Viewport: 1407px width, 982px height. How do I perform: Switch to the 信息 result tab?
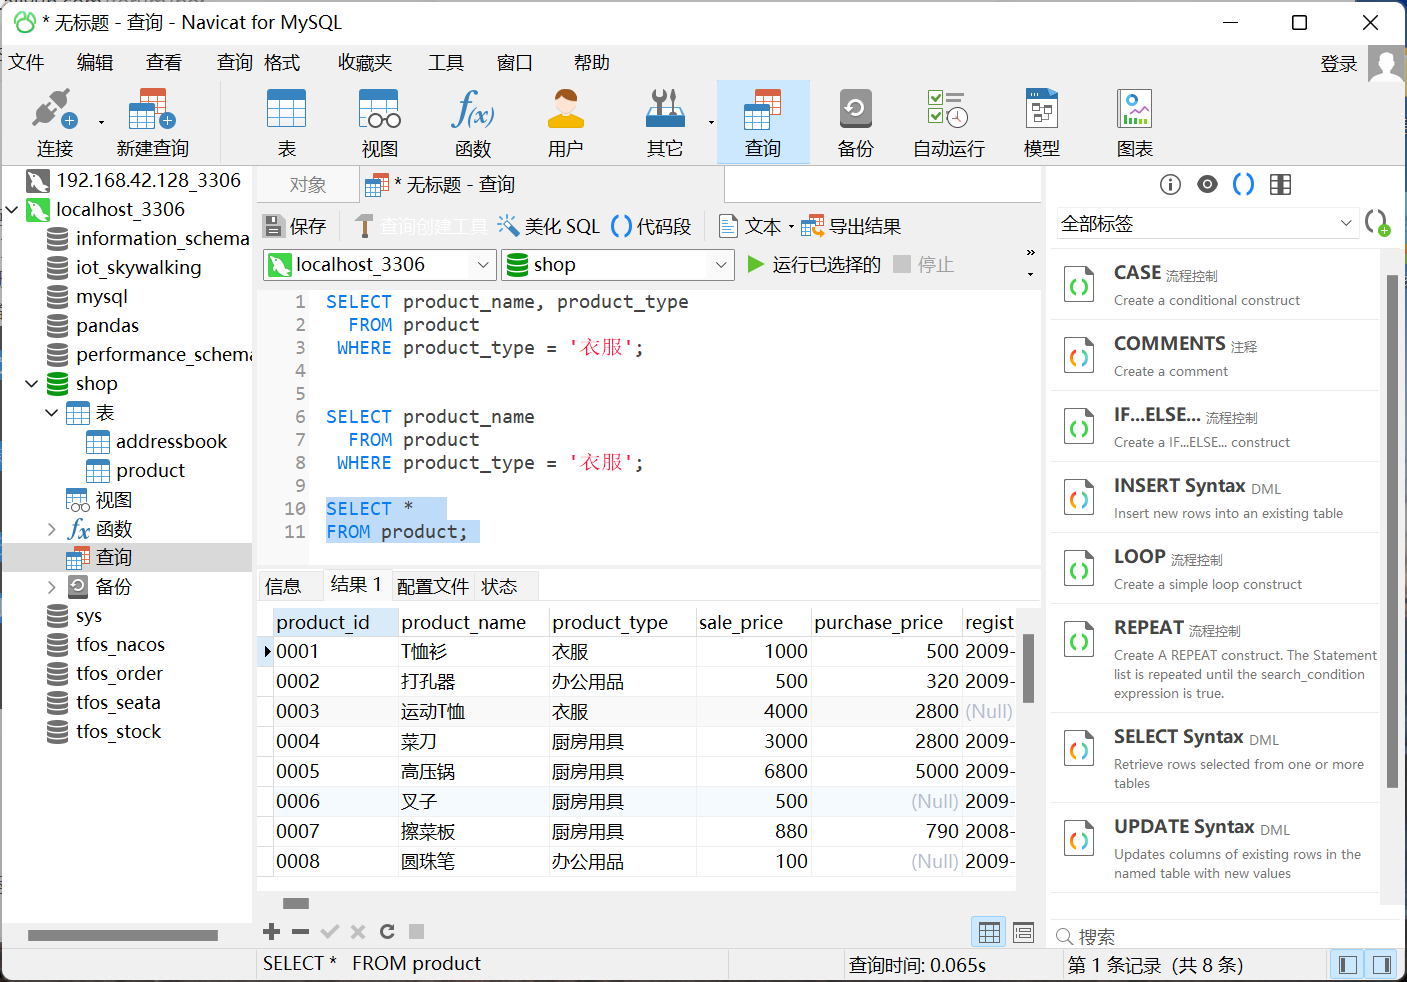click(283, 586)
